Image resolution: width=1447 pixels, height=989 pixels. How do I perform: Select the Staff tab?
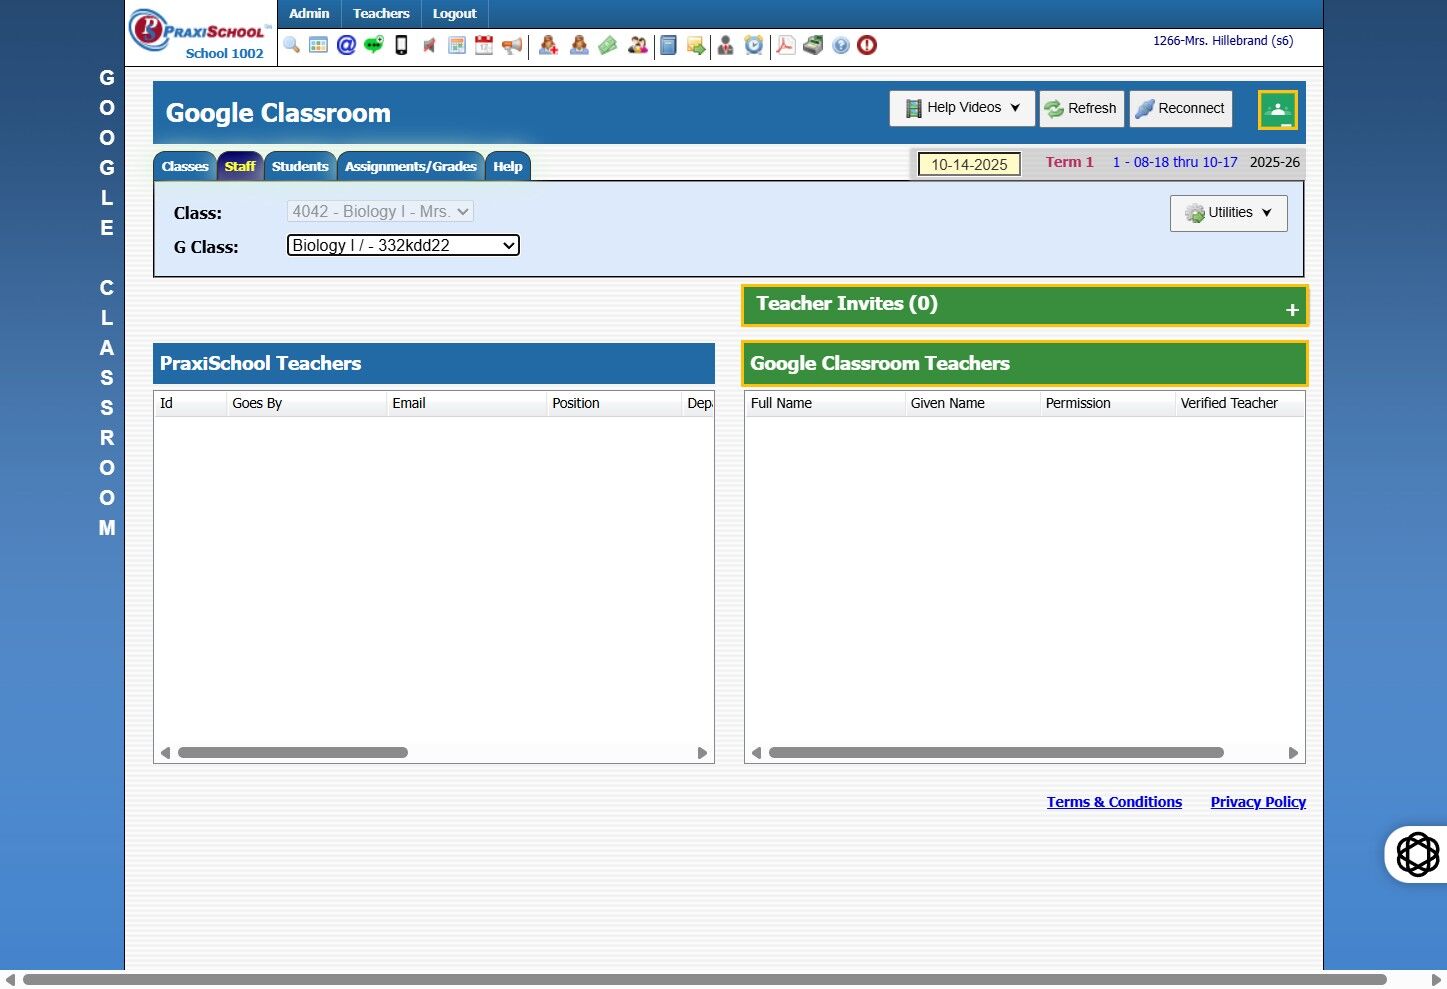[240, 166]
